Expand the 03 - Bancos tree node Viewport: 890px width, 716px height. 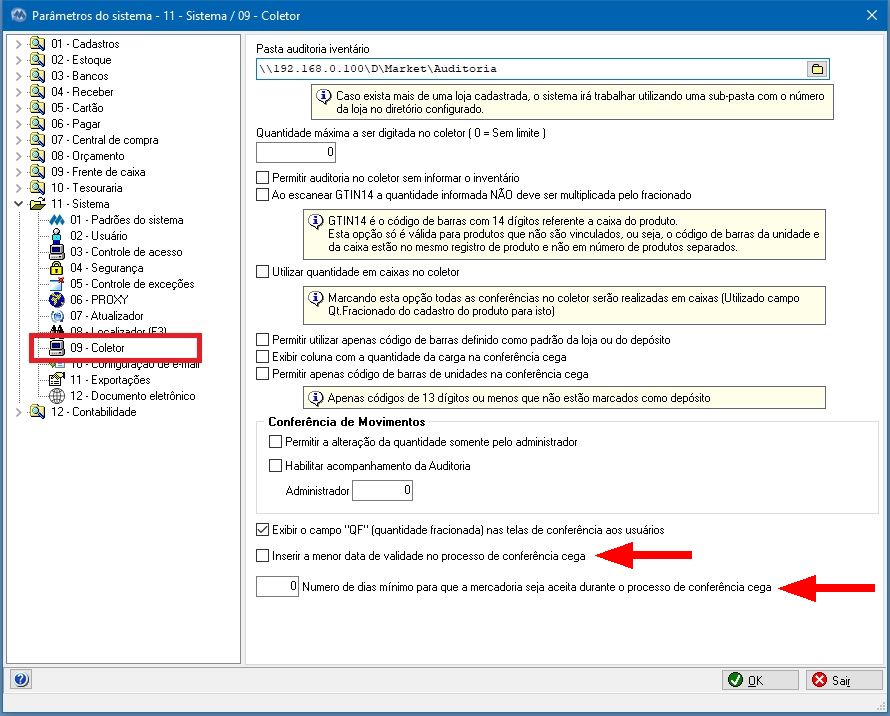click(x=18, y=76)
